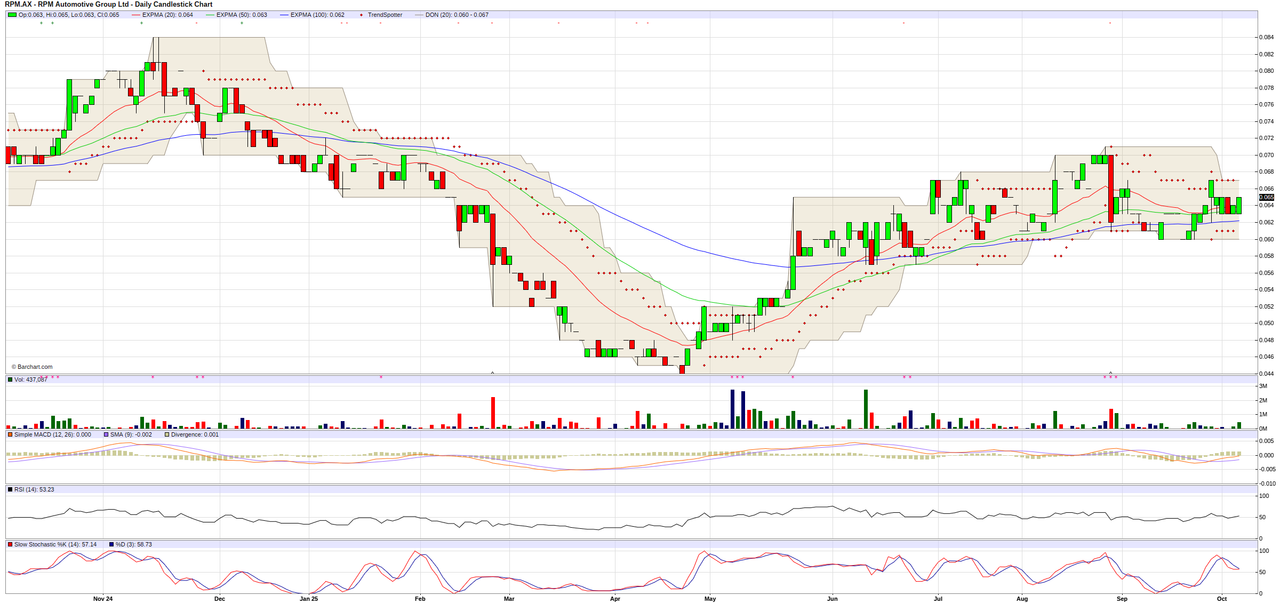Click the 'Nov 24' date axis label
1280x615 pixels.
(x=102, y=598)
